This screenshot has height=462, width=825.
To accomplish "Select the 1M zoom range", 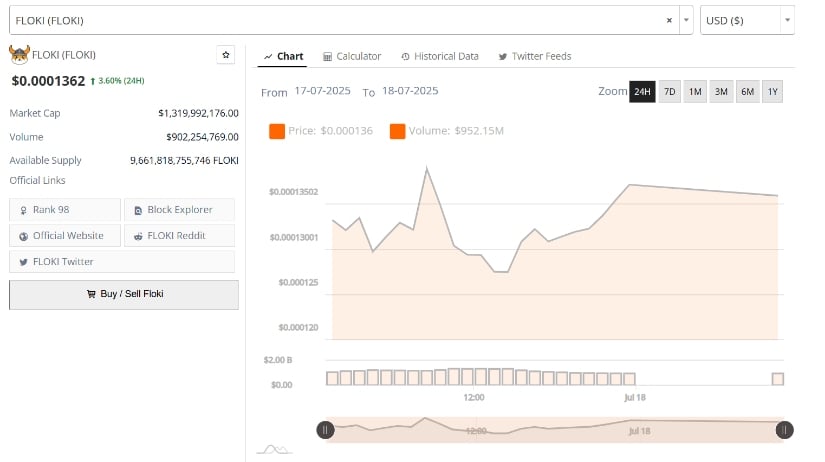I will [695, 92].
